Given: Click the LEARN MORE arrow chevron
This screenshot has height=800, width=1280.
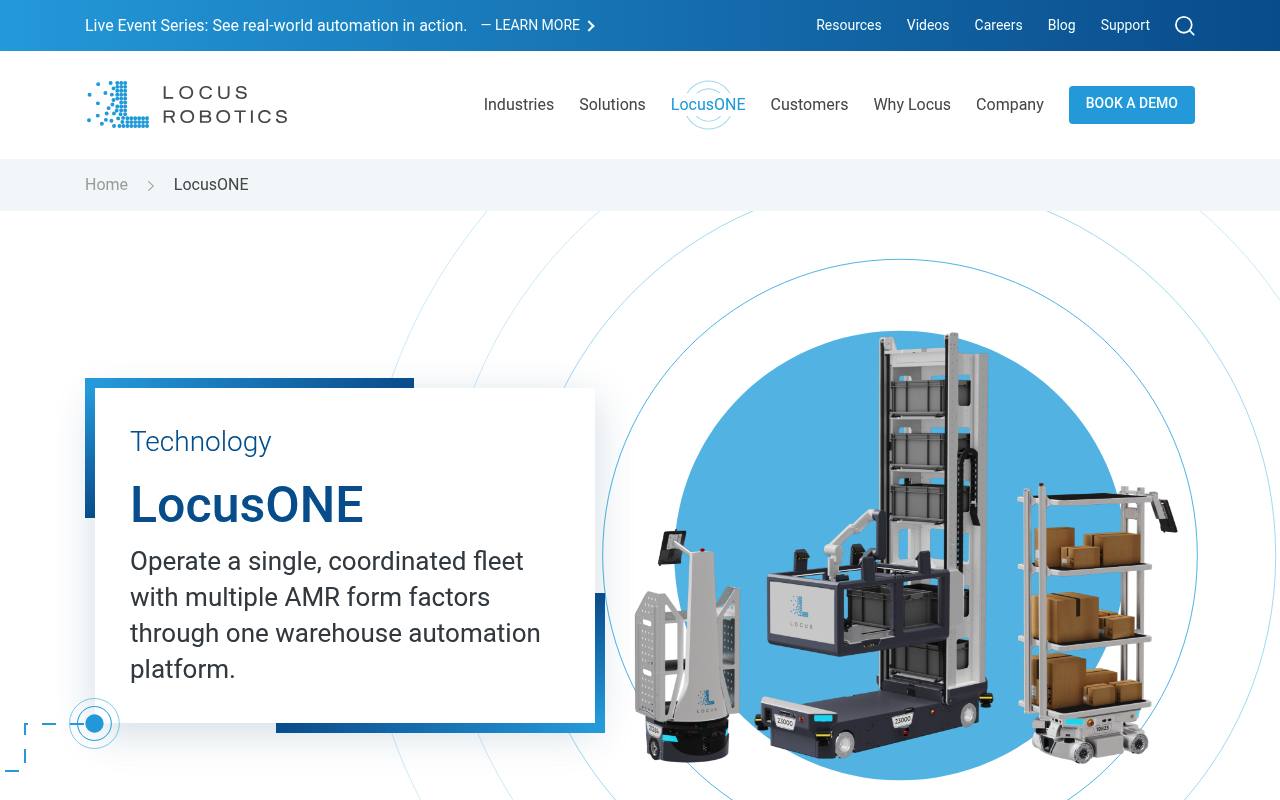Looking at the screenshot, I should [x=591, y=26].
